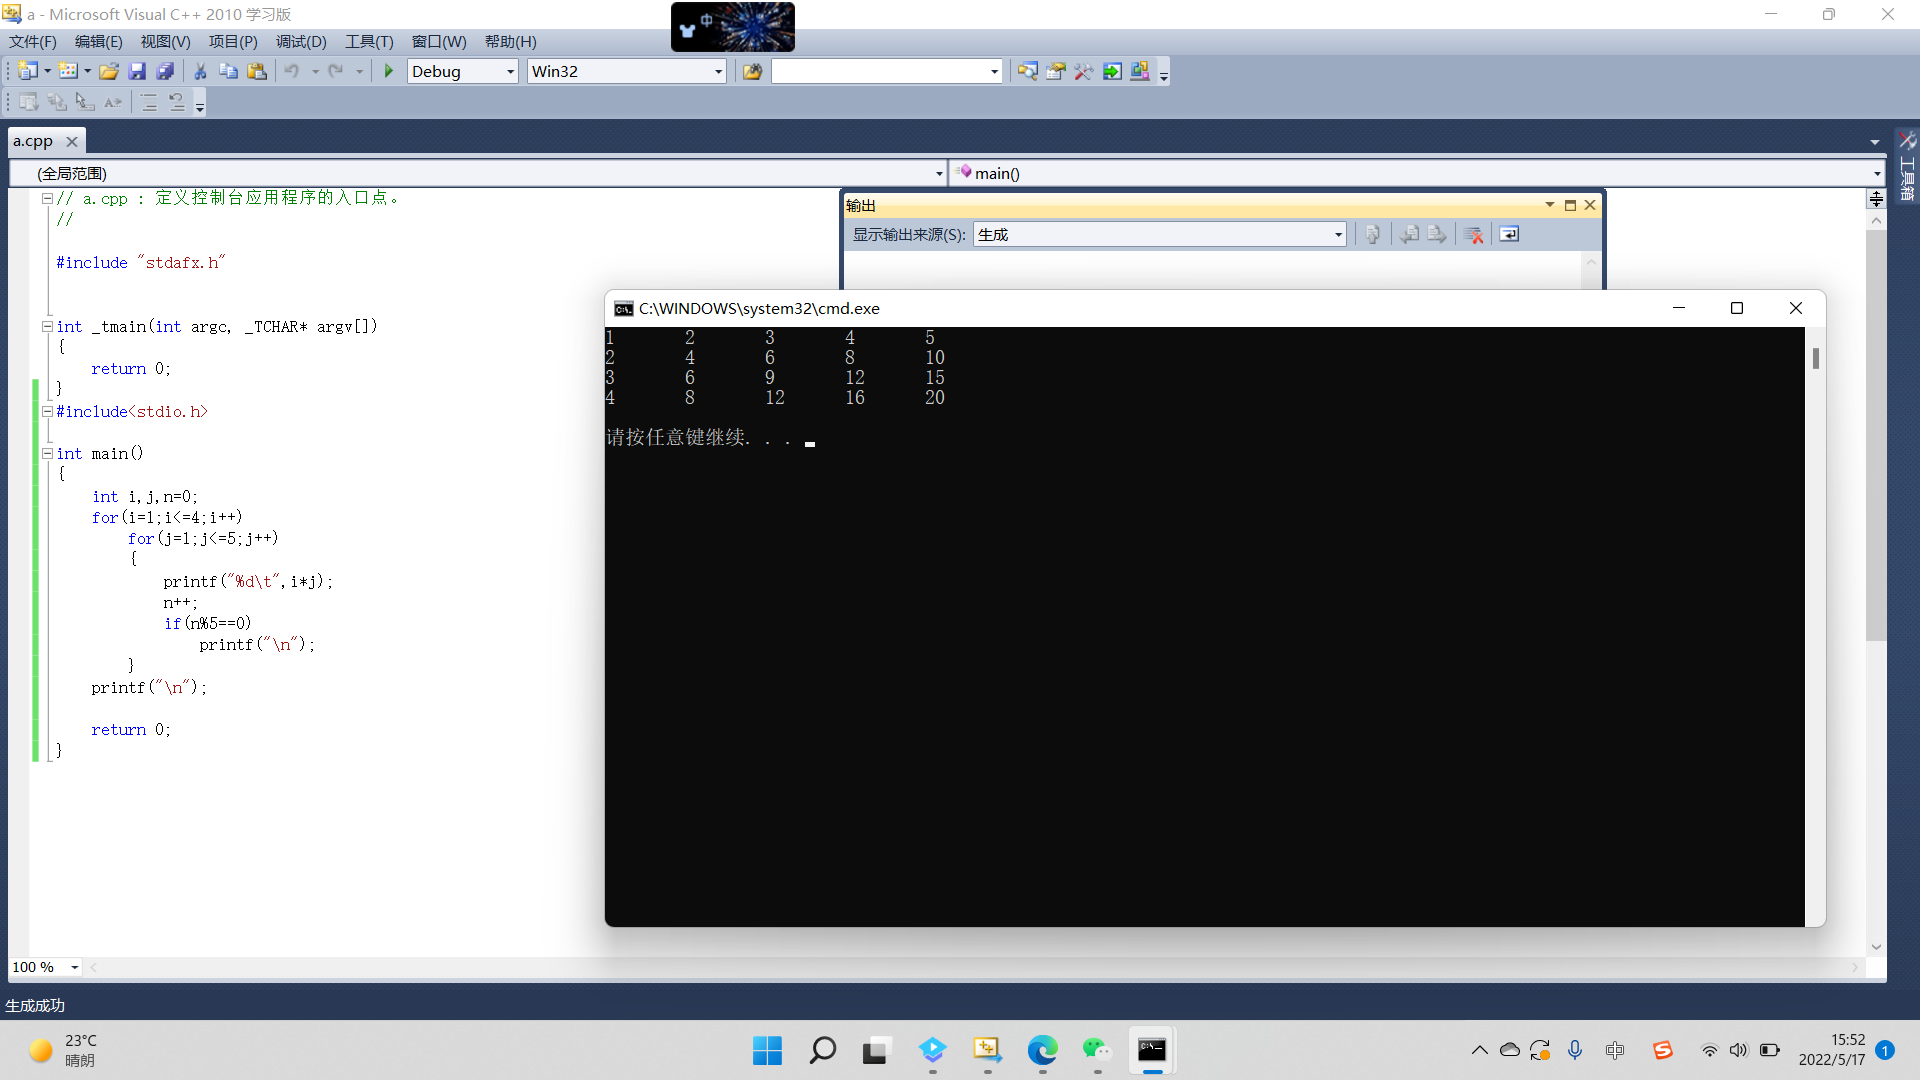Click the Find in Files icon
The image size is (1920, 1080).
752,71
